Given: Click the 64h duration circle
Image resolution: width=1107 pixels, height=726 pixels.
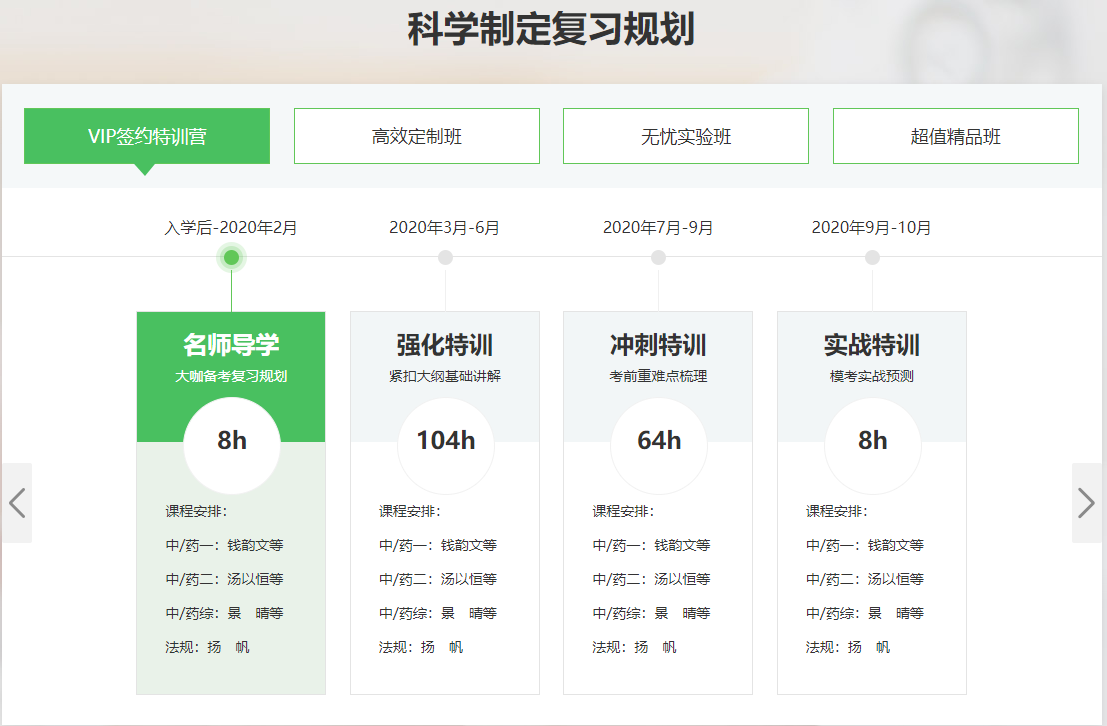Looking at the screenshot, I should click(x=659, y=441).
